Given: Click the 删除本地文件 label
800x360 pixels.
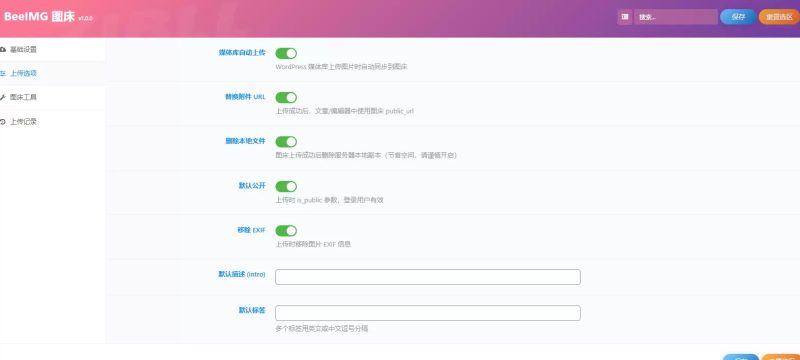Looking at the screenshot, I should click(x=245, y=141).
